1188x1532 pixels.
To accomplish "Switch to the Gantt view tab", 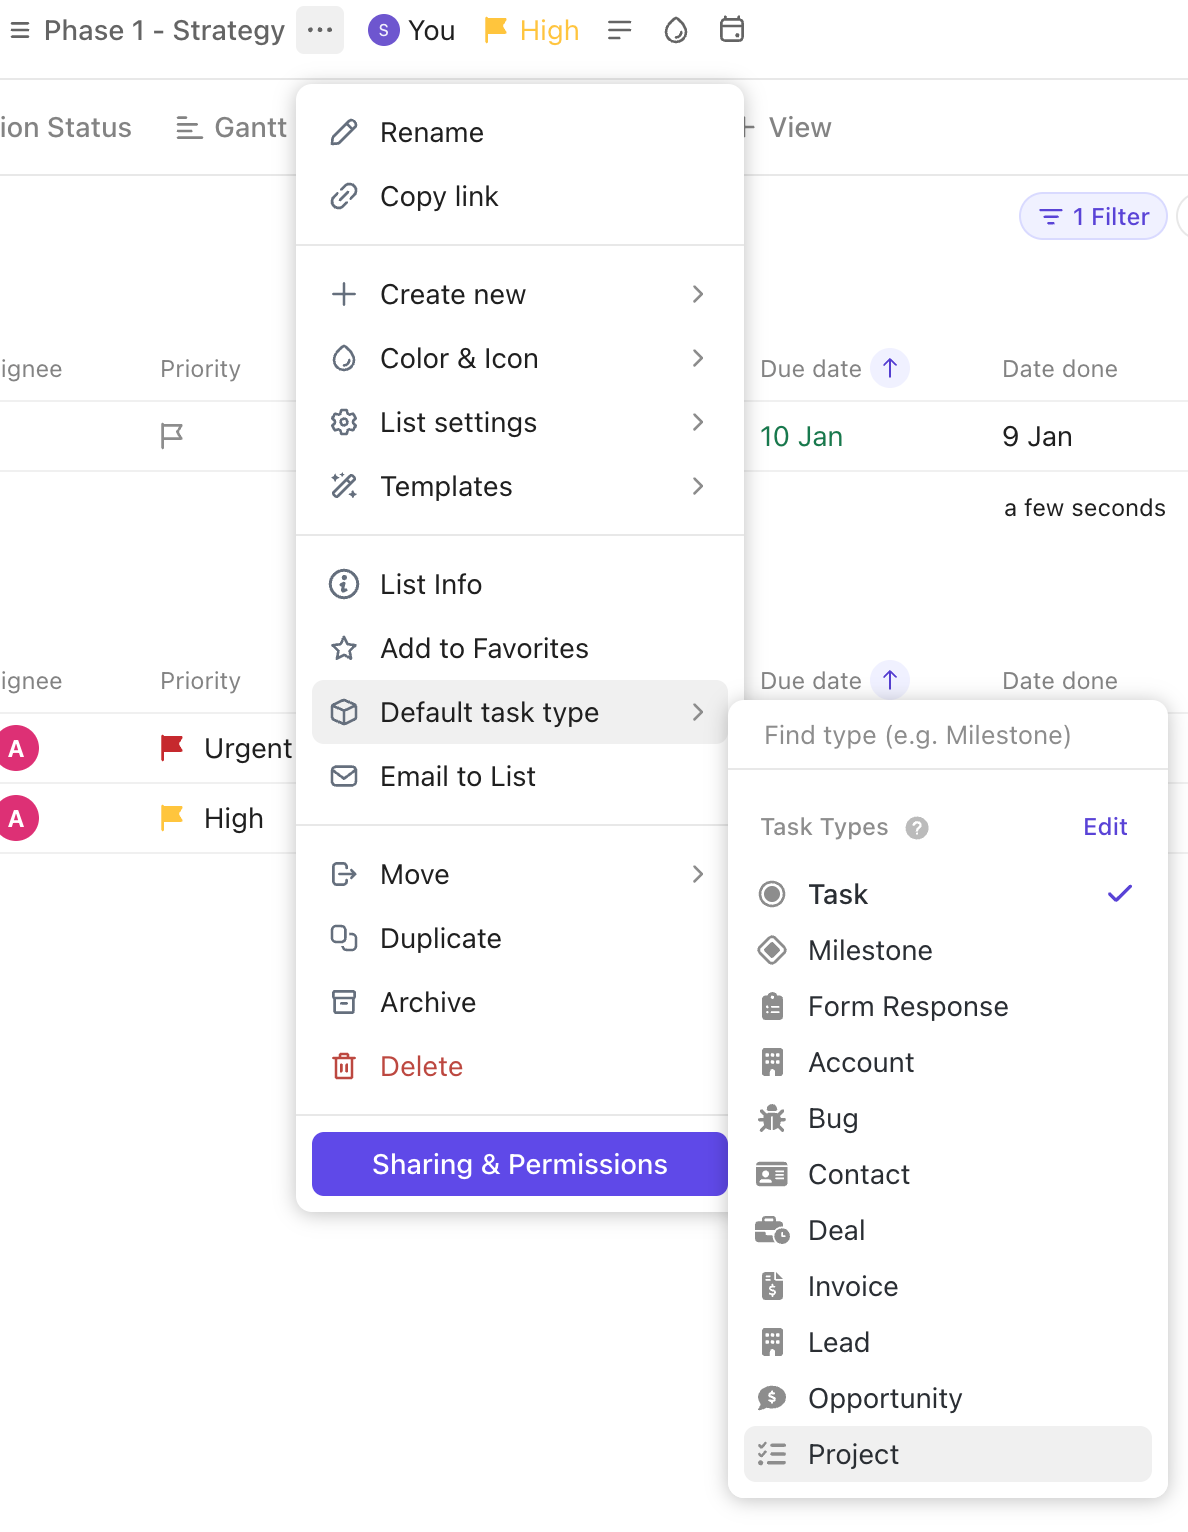I will pyautogui.click(x=232, y=128).
